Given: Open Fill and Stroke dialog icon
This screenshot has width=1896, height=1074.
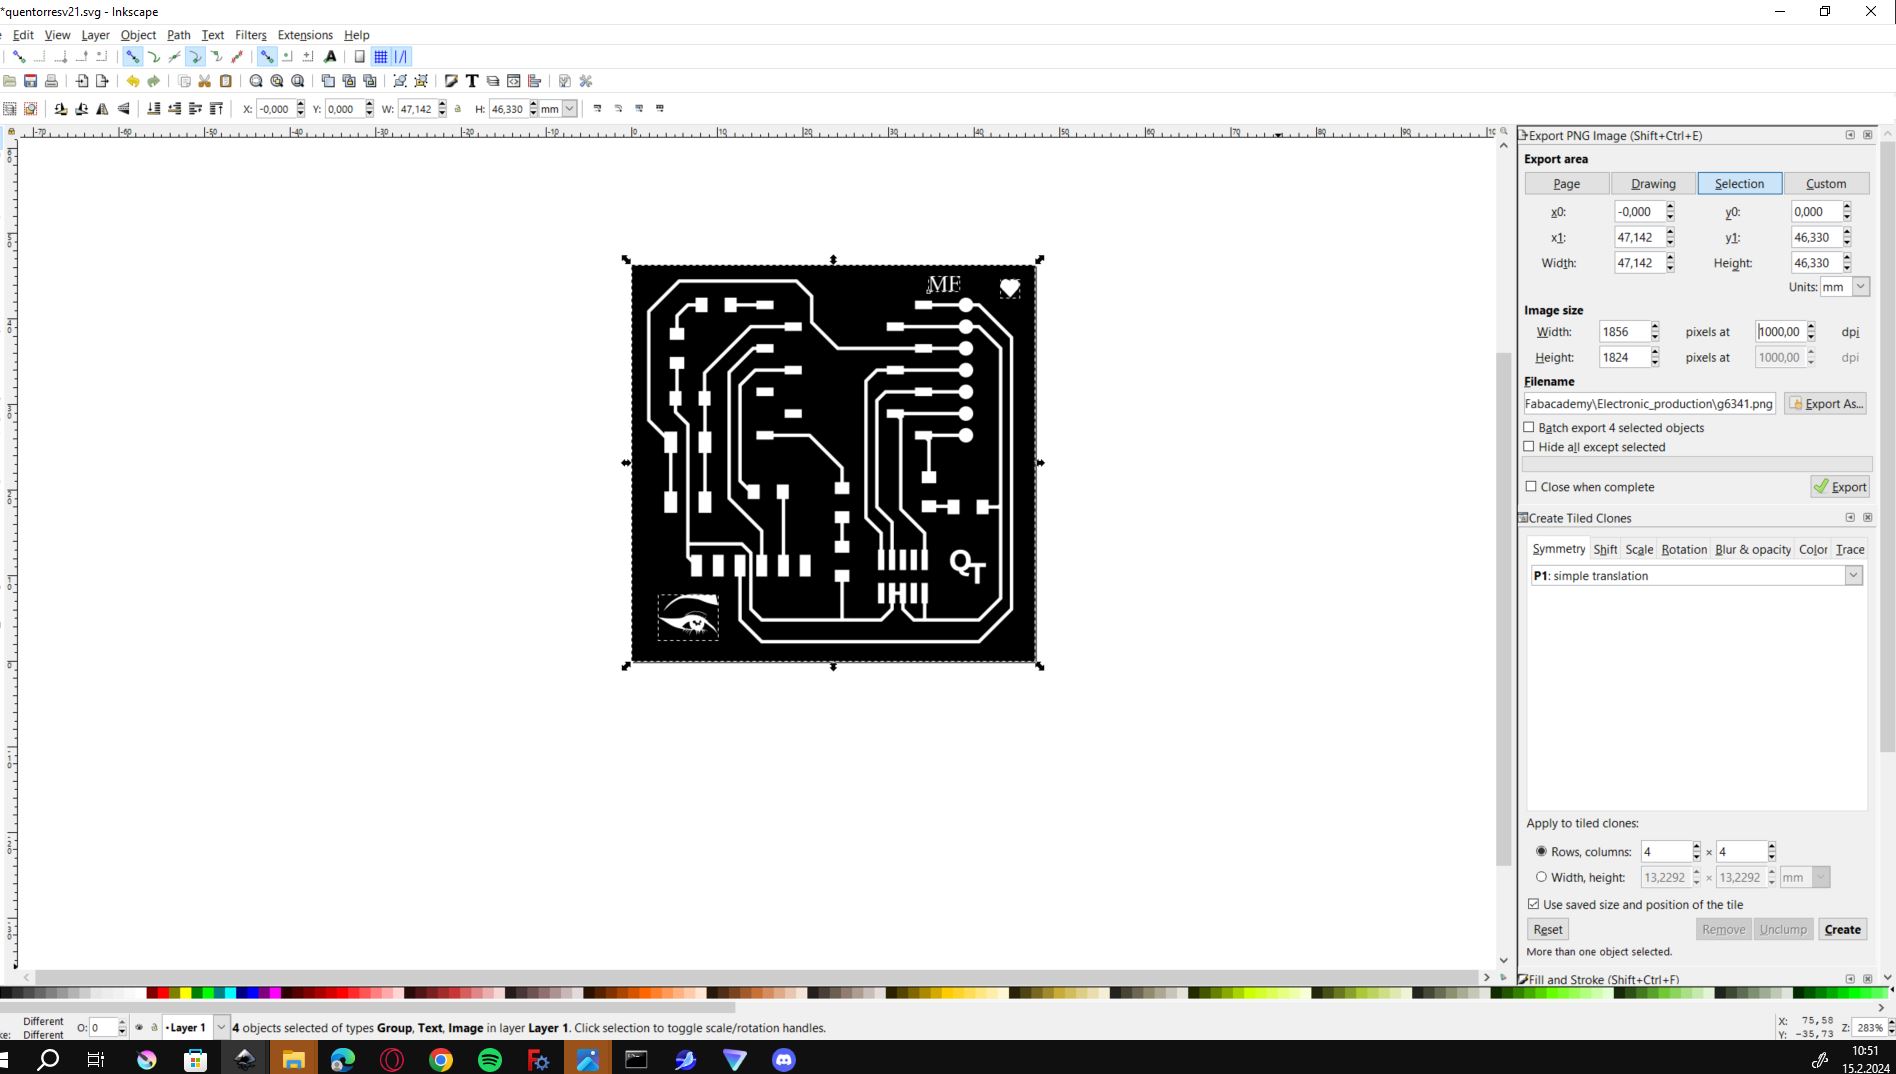Looking at the screenshot, I should tap(451, 81).
